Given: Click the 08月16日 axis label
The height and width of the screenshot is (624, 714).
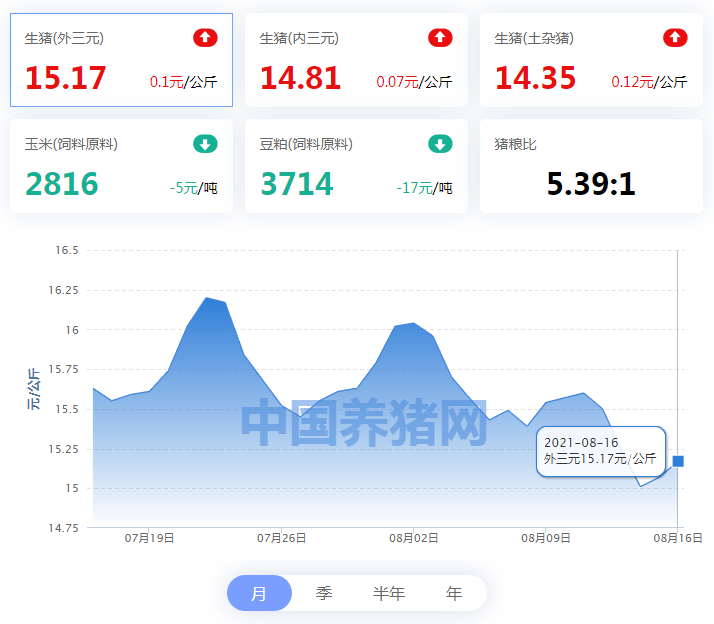Looking at the screenshot, I should tap(678, 538).
